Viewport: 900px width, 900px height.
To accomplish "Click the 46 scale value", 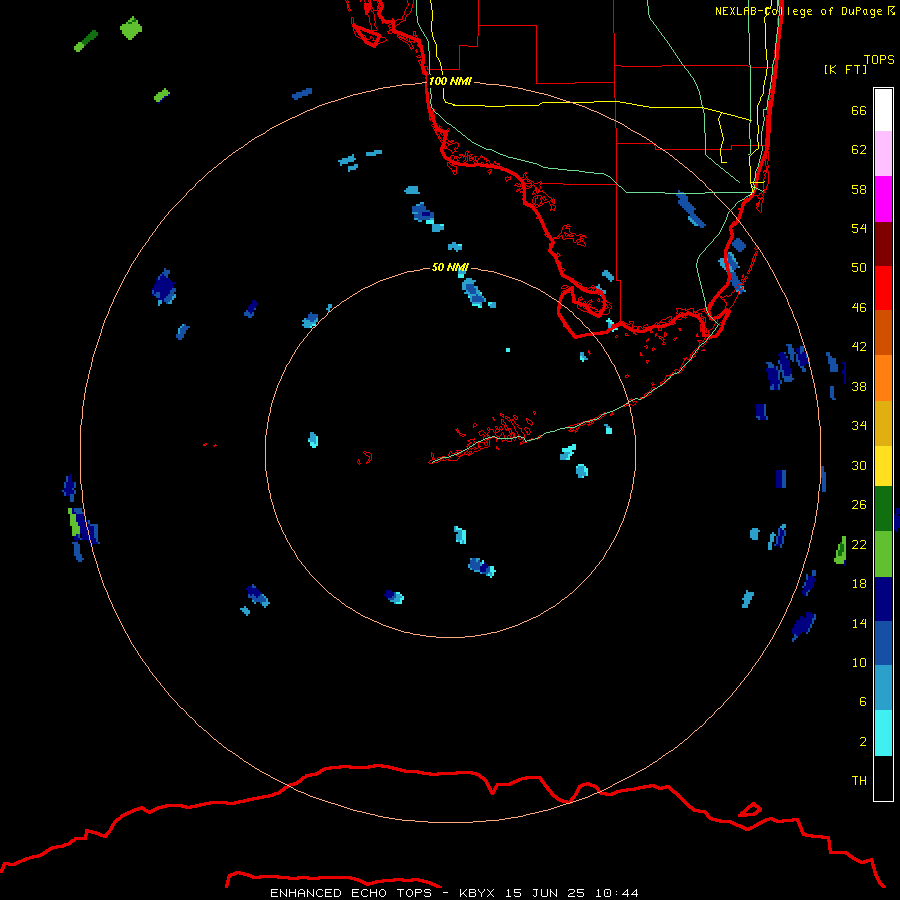I will (x=859, y=308).
